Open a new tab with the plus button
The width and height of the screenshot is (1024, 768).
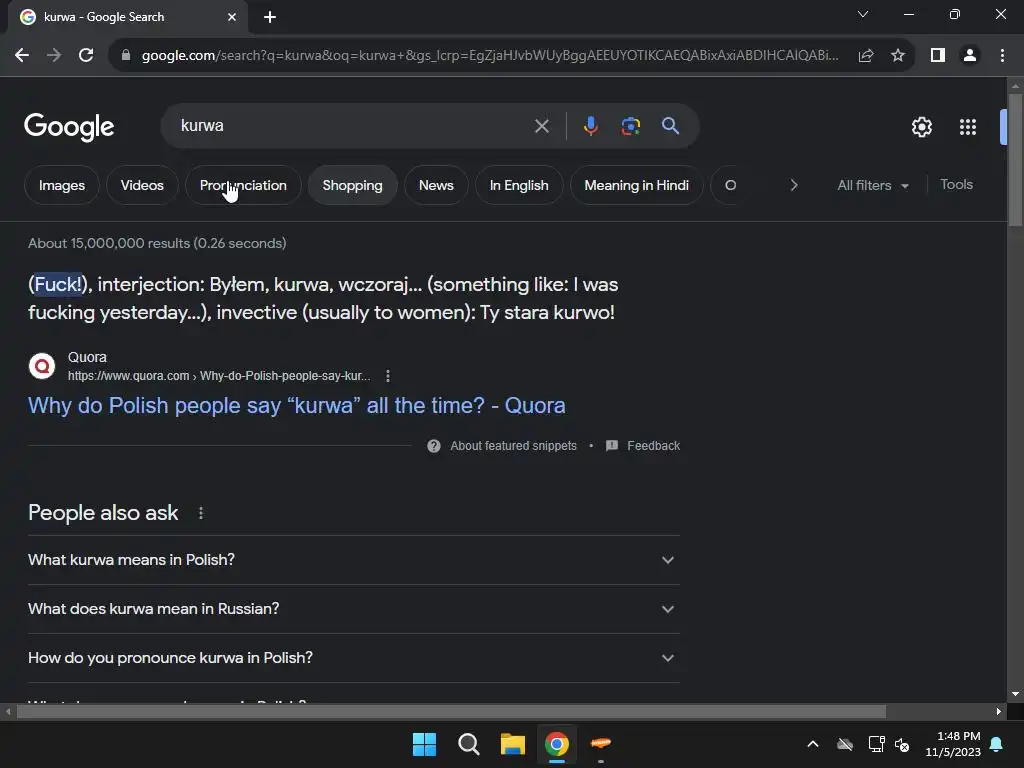pyautogui.click(x=270, y=17)
